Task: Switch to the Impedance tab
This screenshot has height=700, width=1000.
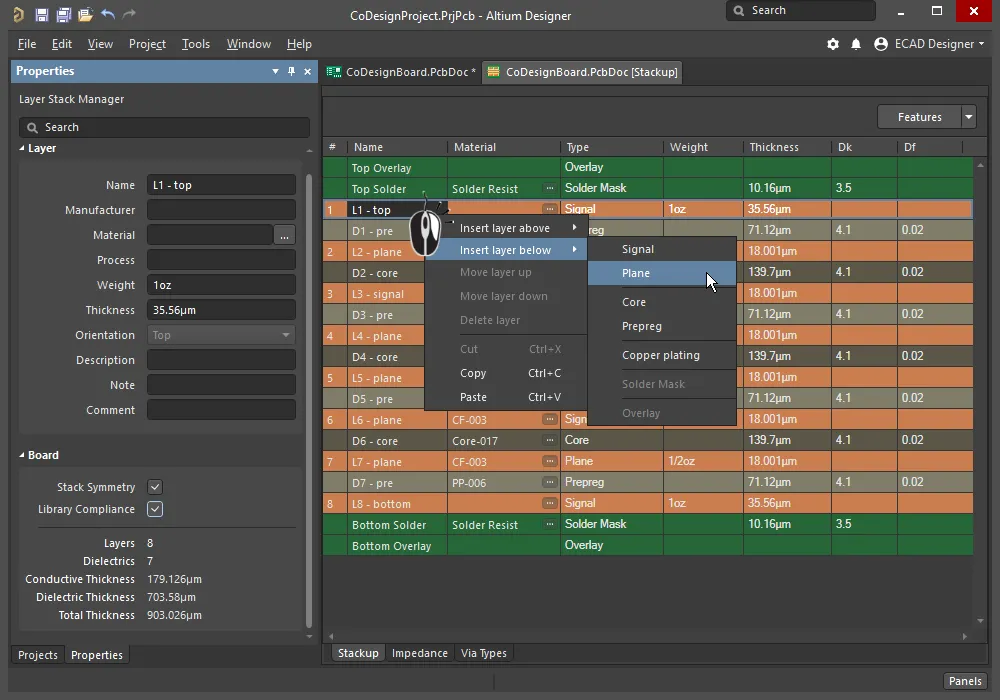Action: coord(419,653)
